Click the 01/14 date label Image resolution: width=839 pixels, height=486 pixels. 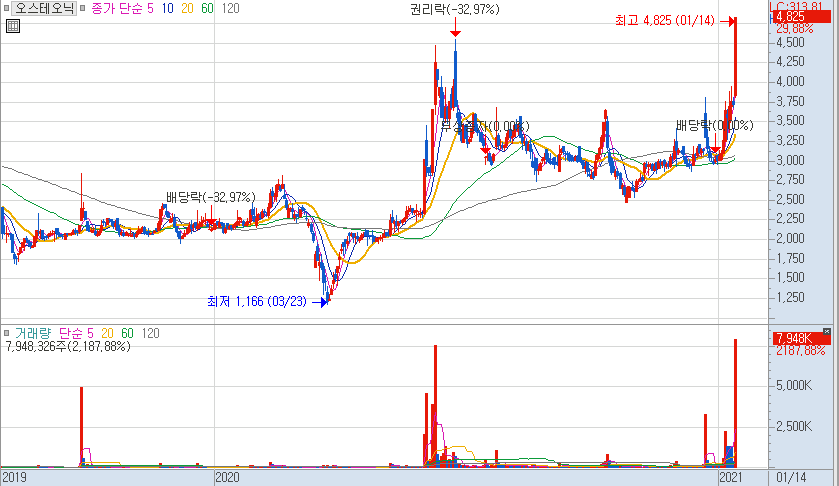[790, 477]
